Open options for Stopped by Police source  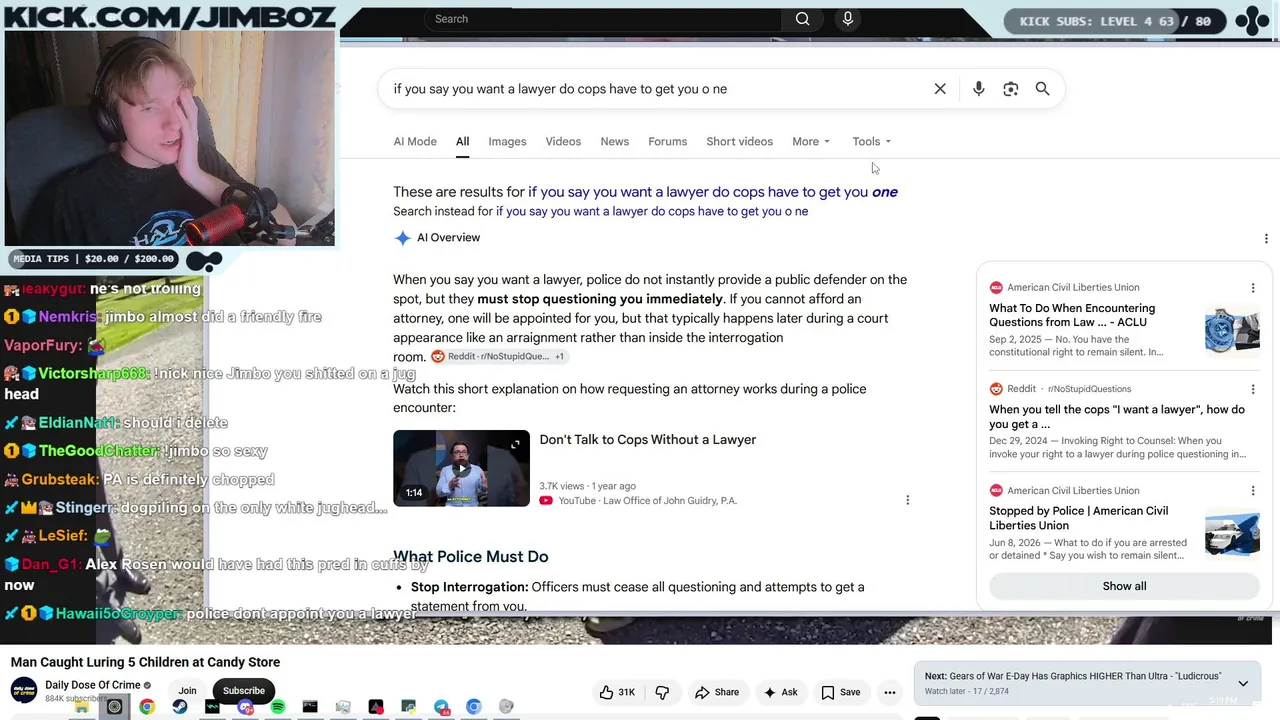click(x=1253, y=490)
